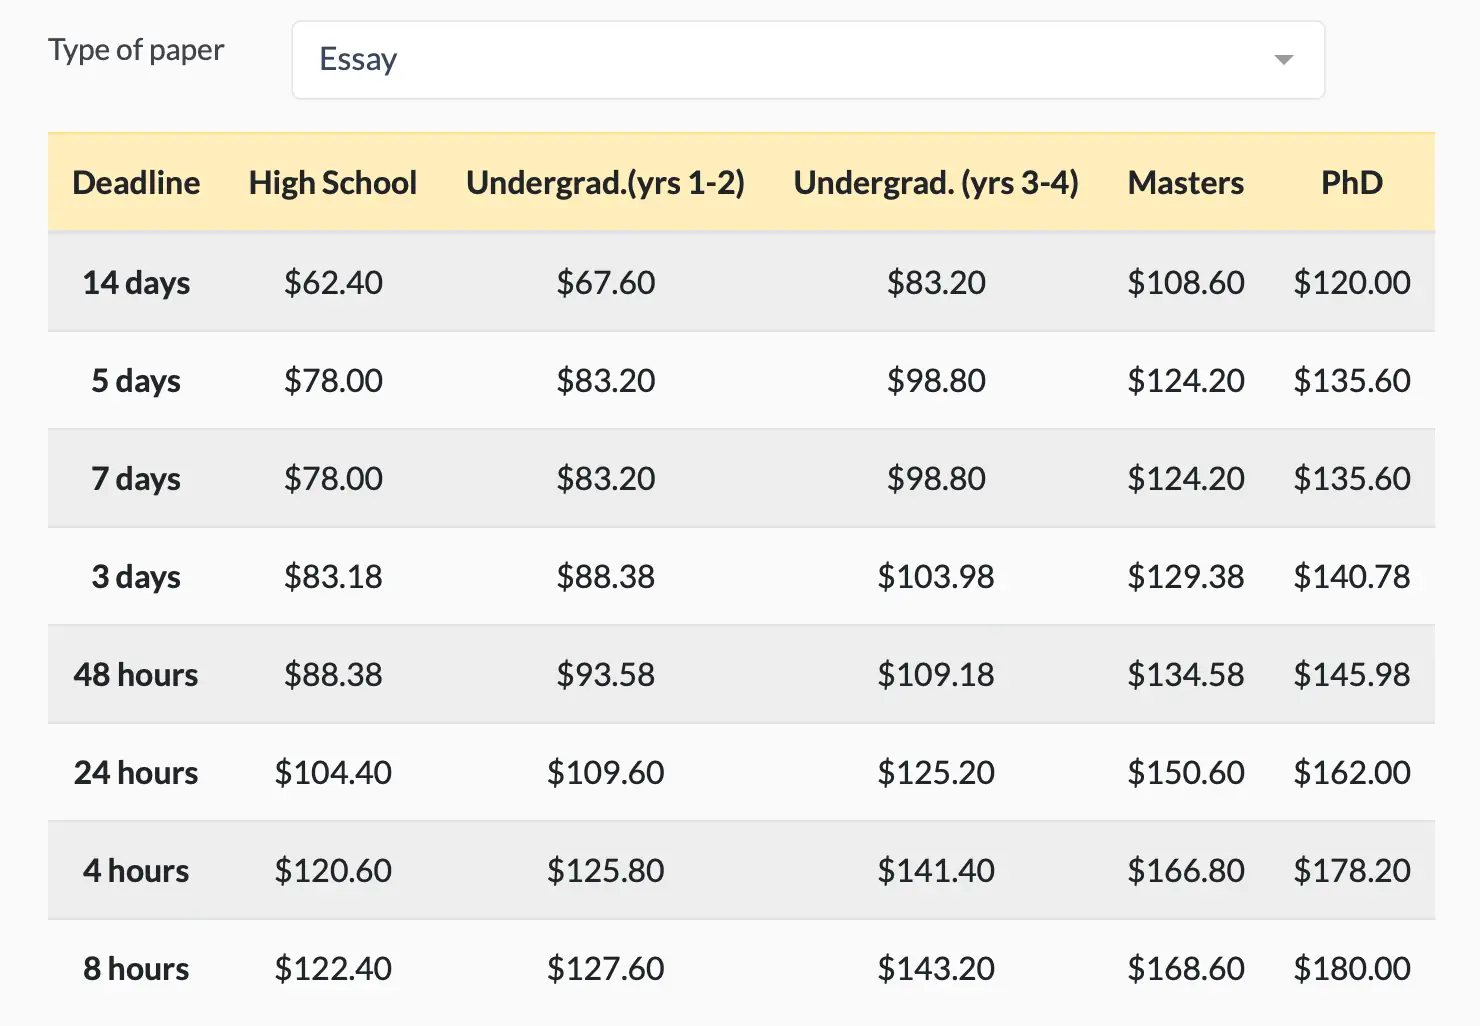The height and width of the screenshot is (1026, 1480).
Task: Click the Type of paper label
Action: (x=136, y=49)
